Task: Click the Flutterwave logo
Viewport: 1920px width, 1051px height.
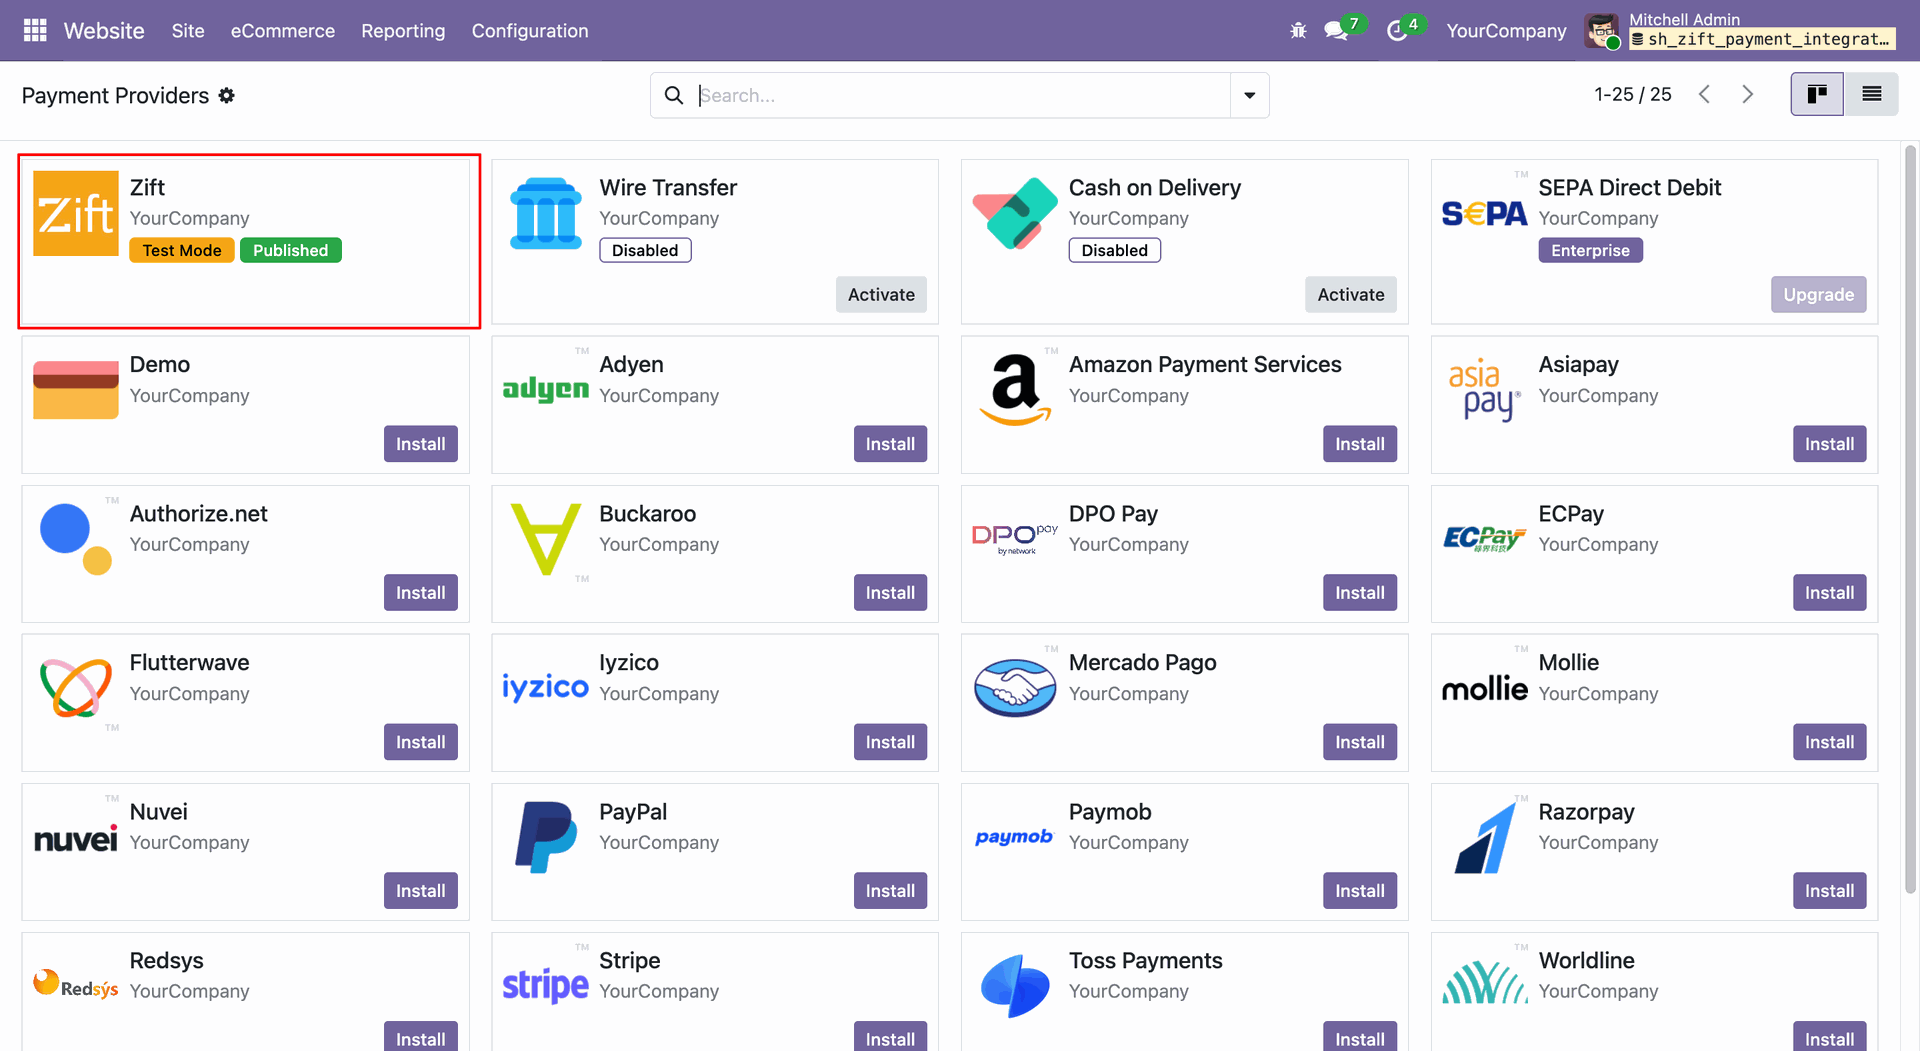Action: [76, 688]
